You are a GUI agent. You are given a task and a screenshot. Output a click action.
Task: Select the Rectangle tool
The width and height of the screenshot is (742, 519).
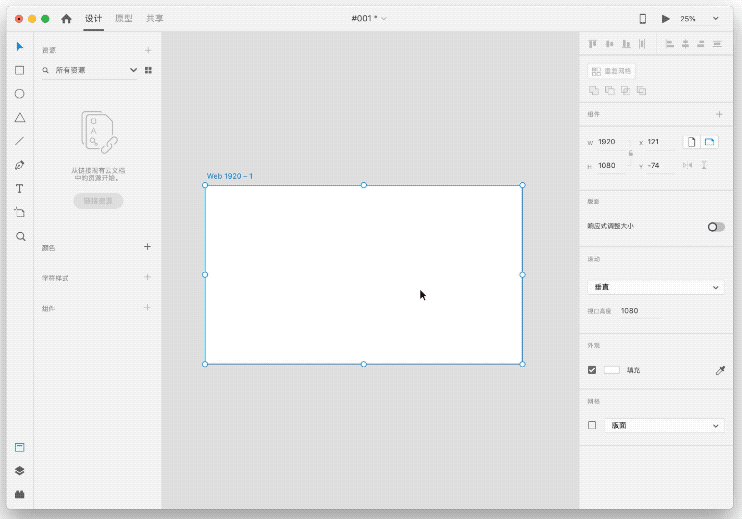pos(19,70)
